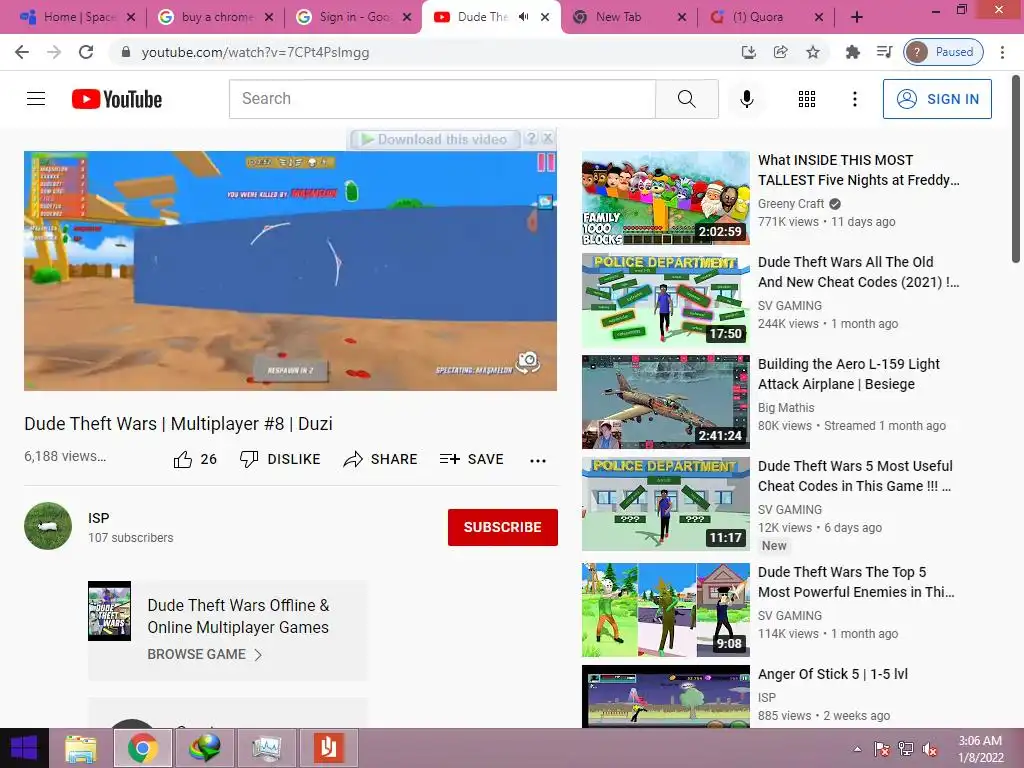This screenshot has width=1024, height=768.
Task: Open media control icon in toolbar
Action: pyautogui.click(x=884, y=52)
